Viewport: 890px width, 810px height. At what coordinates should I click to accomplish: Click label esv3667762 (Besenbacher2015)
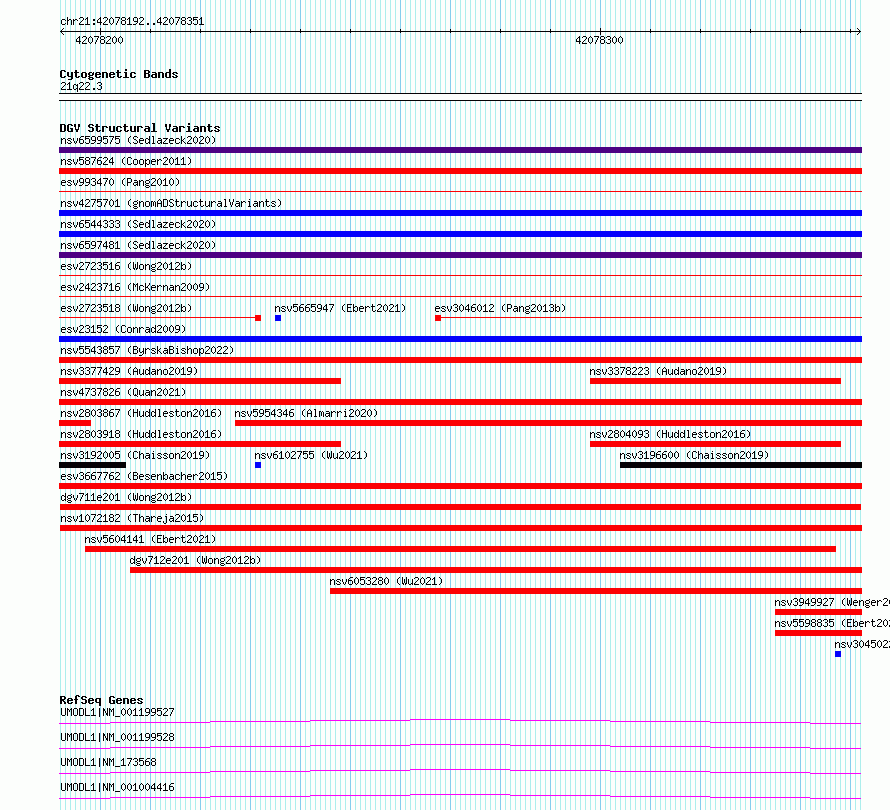tap(144, 476)
